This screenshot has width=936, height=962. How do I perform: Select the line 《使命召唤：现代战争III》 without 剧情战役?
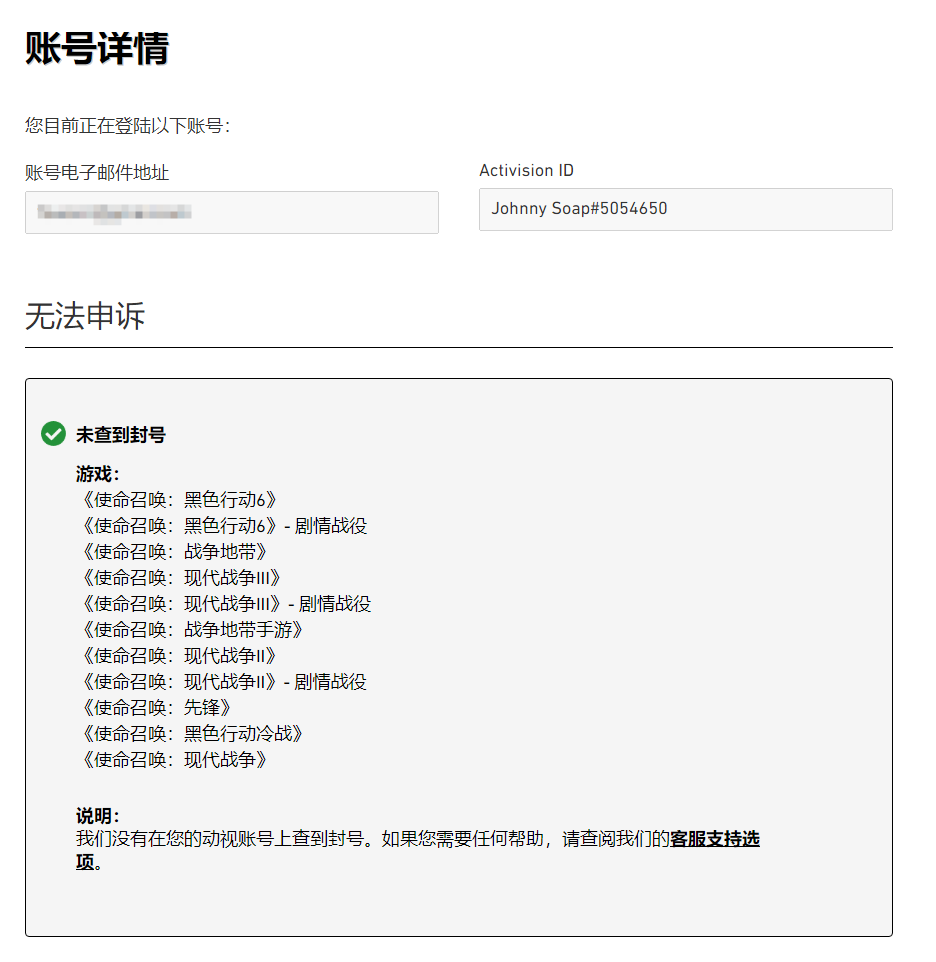(181, 578)
